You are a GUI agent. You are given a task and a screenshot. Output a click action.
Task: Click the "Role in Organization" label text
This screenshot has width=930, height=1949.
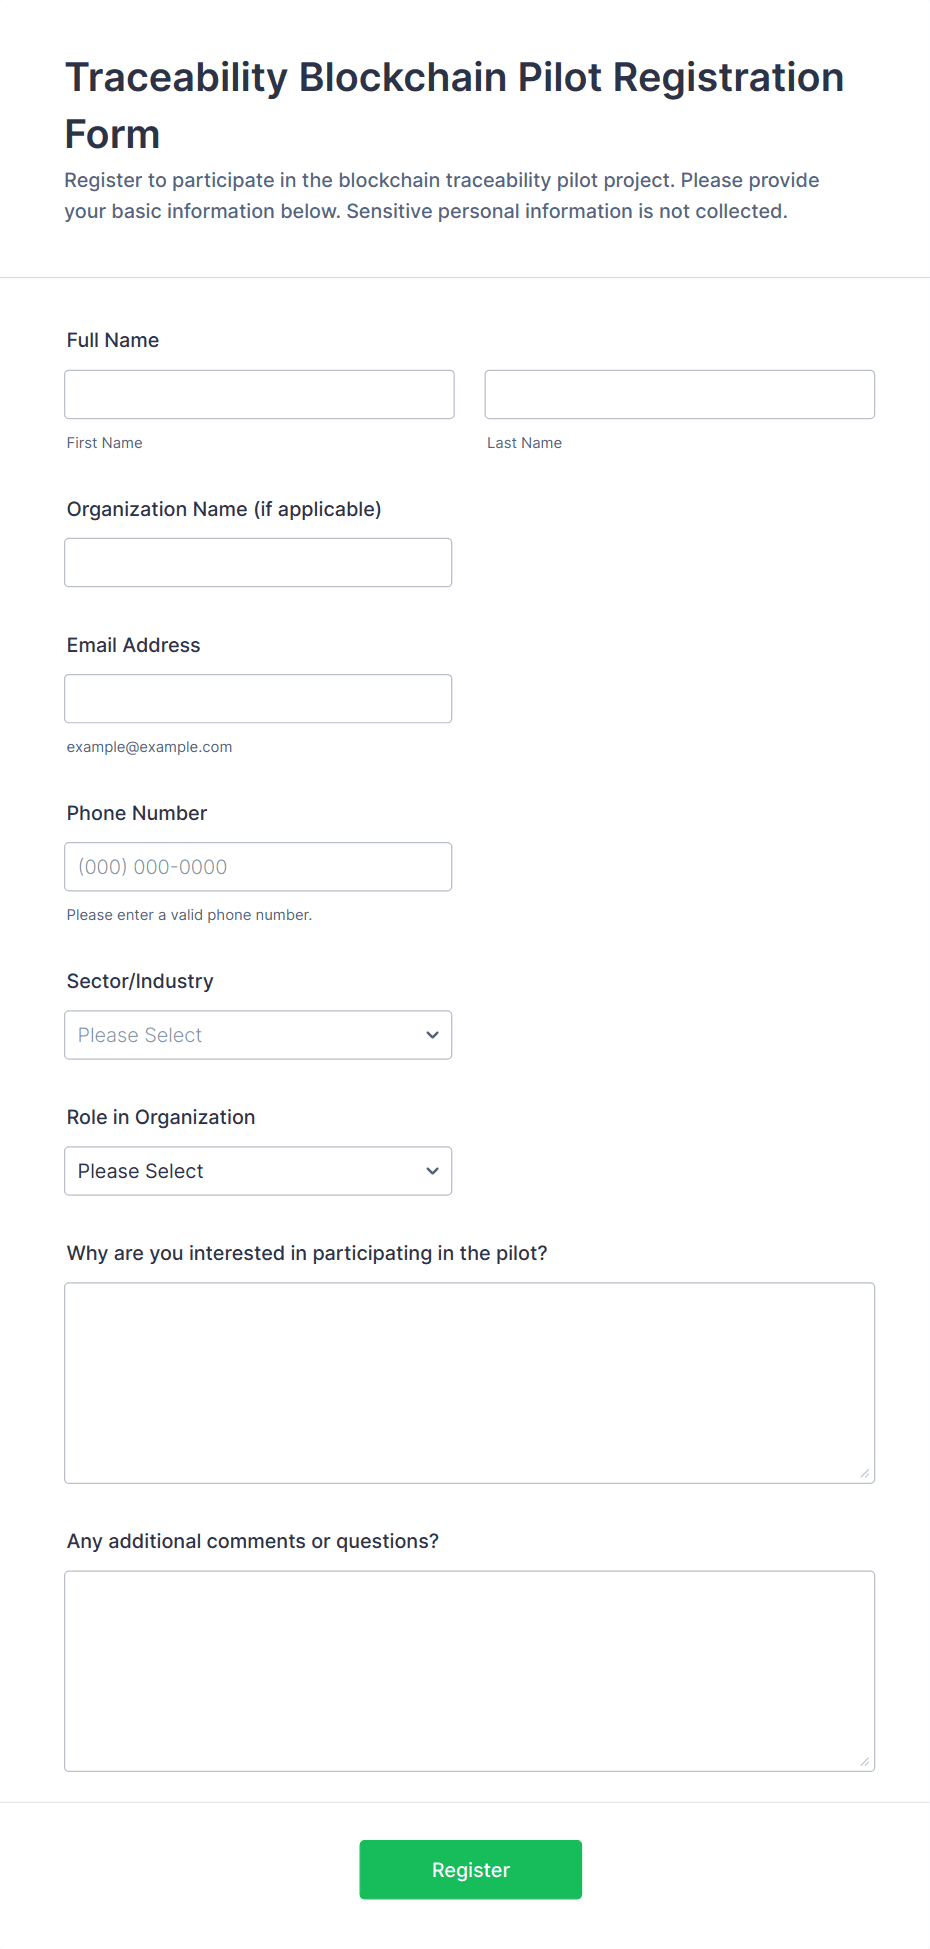(161, 1117)
